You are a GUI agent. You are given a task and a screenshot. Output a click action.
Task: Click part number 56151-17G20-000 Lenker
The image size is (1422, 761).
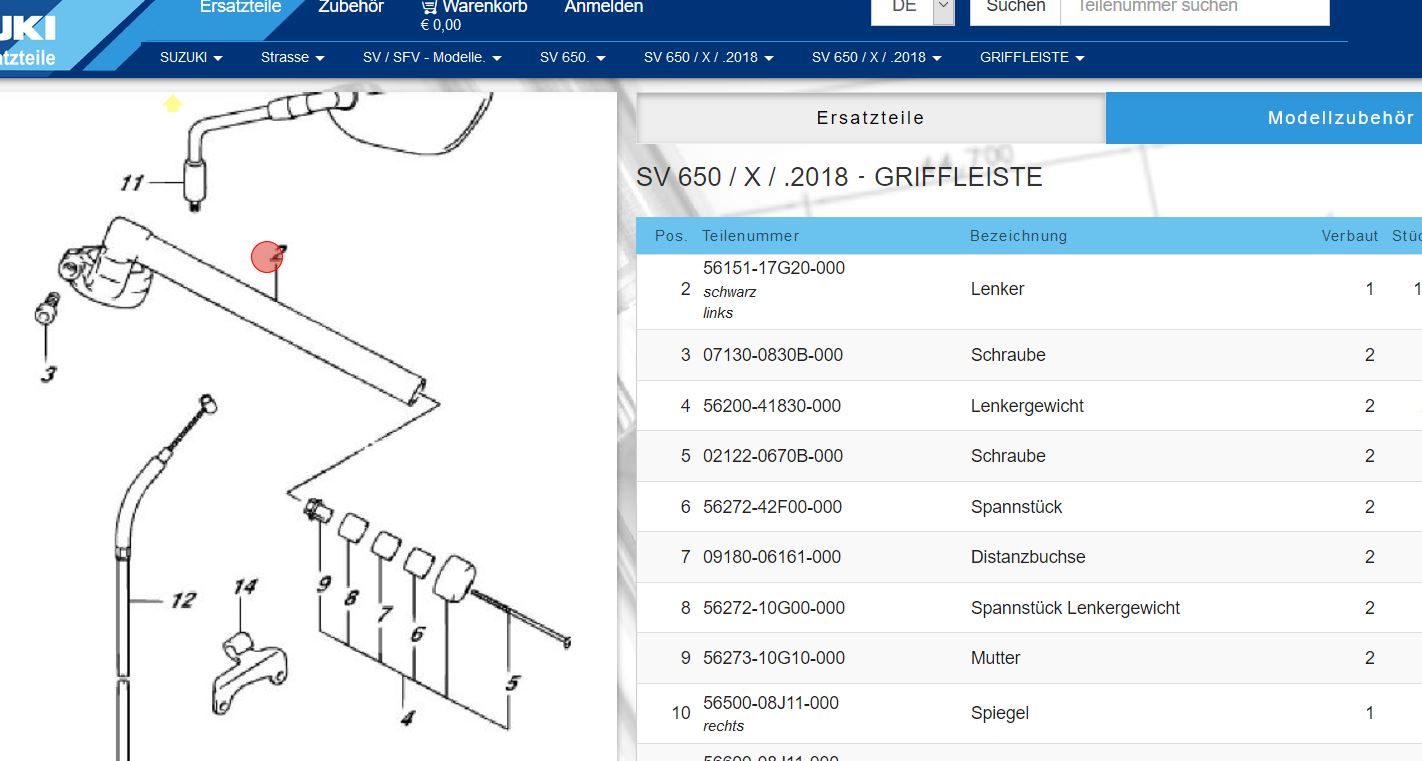[x=774, y=268]
